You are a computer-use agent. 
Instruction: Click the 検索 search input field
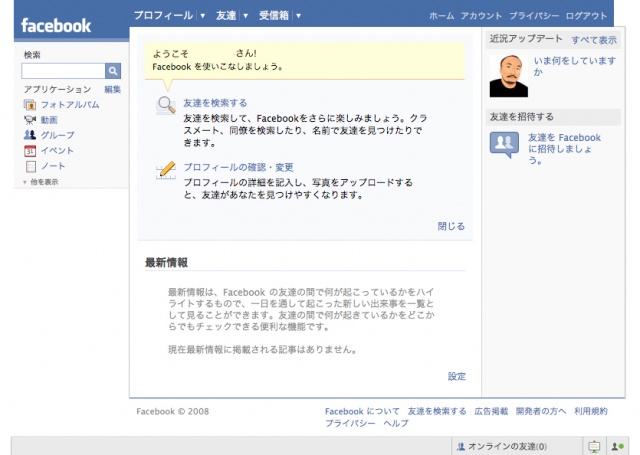point(63,71)
